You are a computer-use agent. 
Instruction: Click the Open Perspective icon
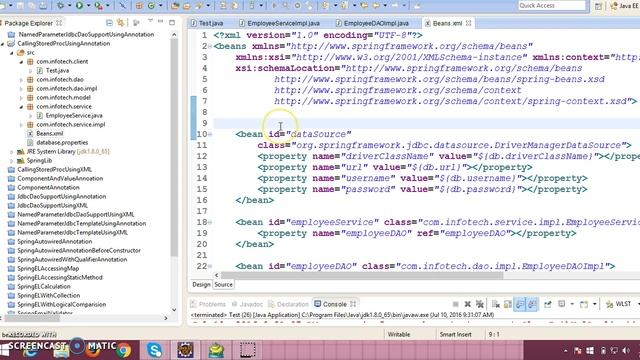pos(598,6)
